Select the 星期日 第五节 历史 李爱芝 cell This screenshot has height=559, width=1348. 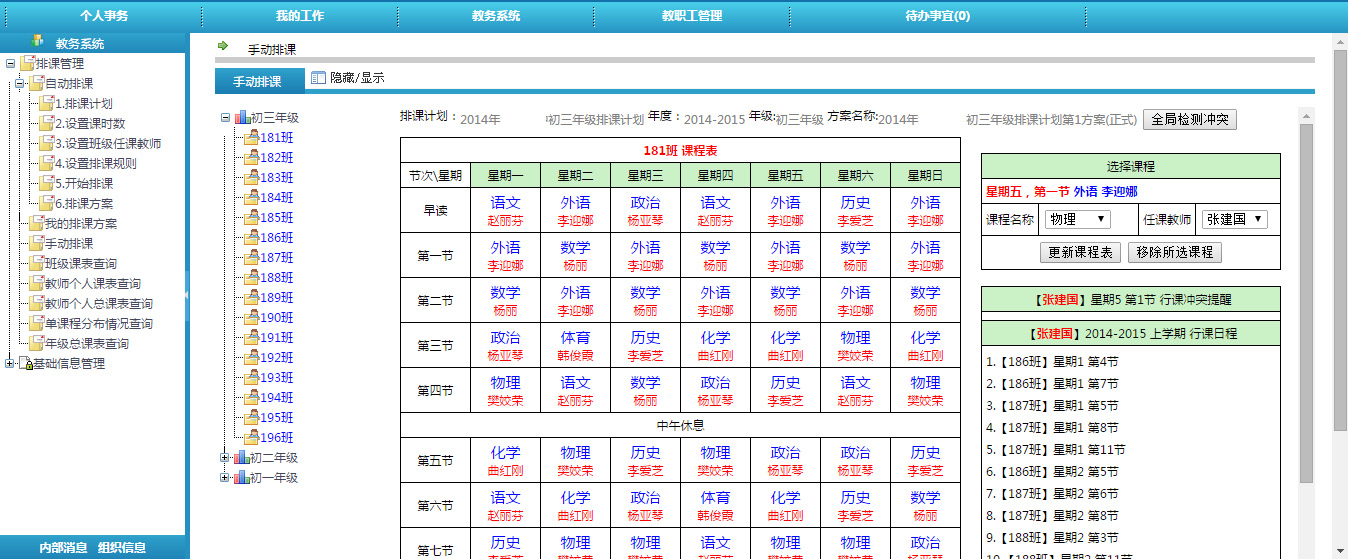925,460
